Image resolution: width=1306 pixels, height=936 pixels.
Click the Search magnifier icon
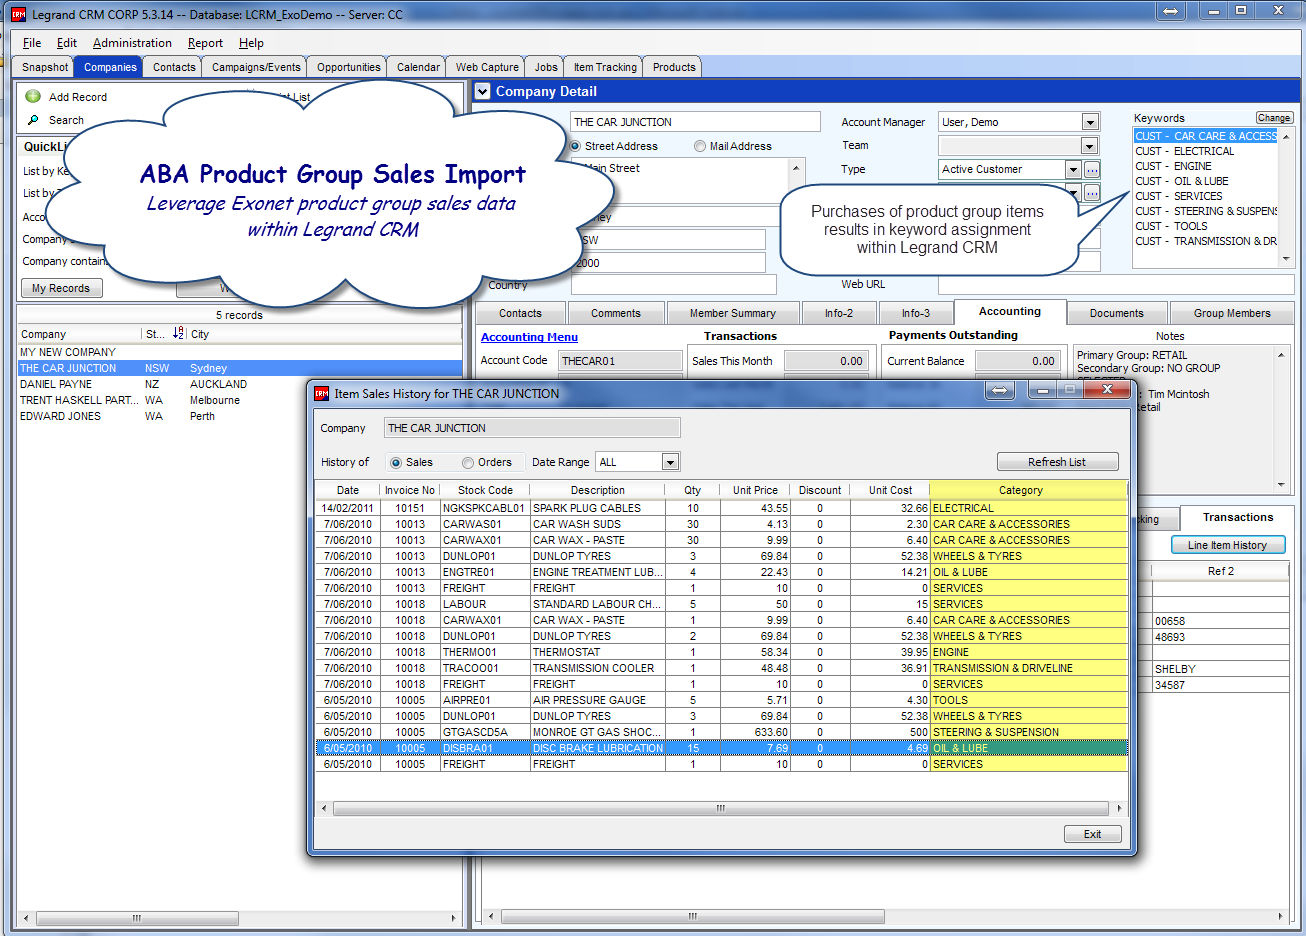(33, 120)
